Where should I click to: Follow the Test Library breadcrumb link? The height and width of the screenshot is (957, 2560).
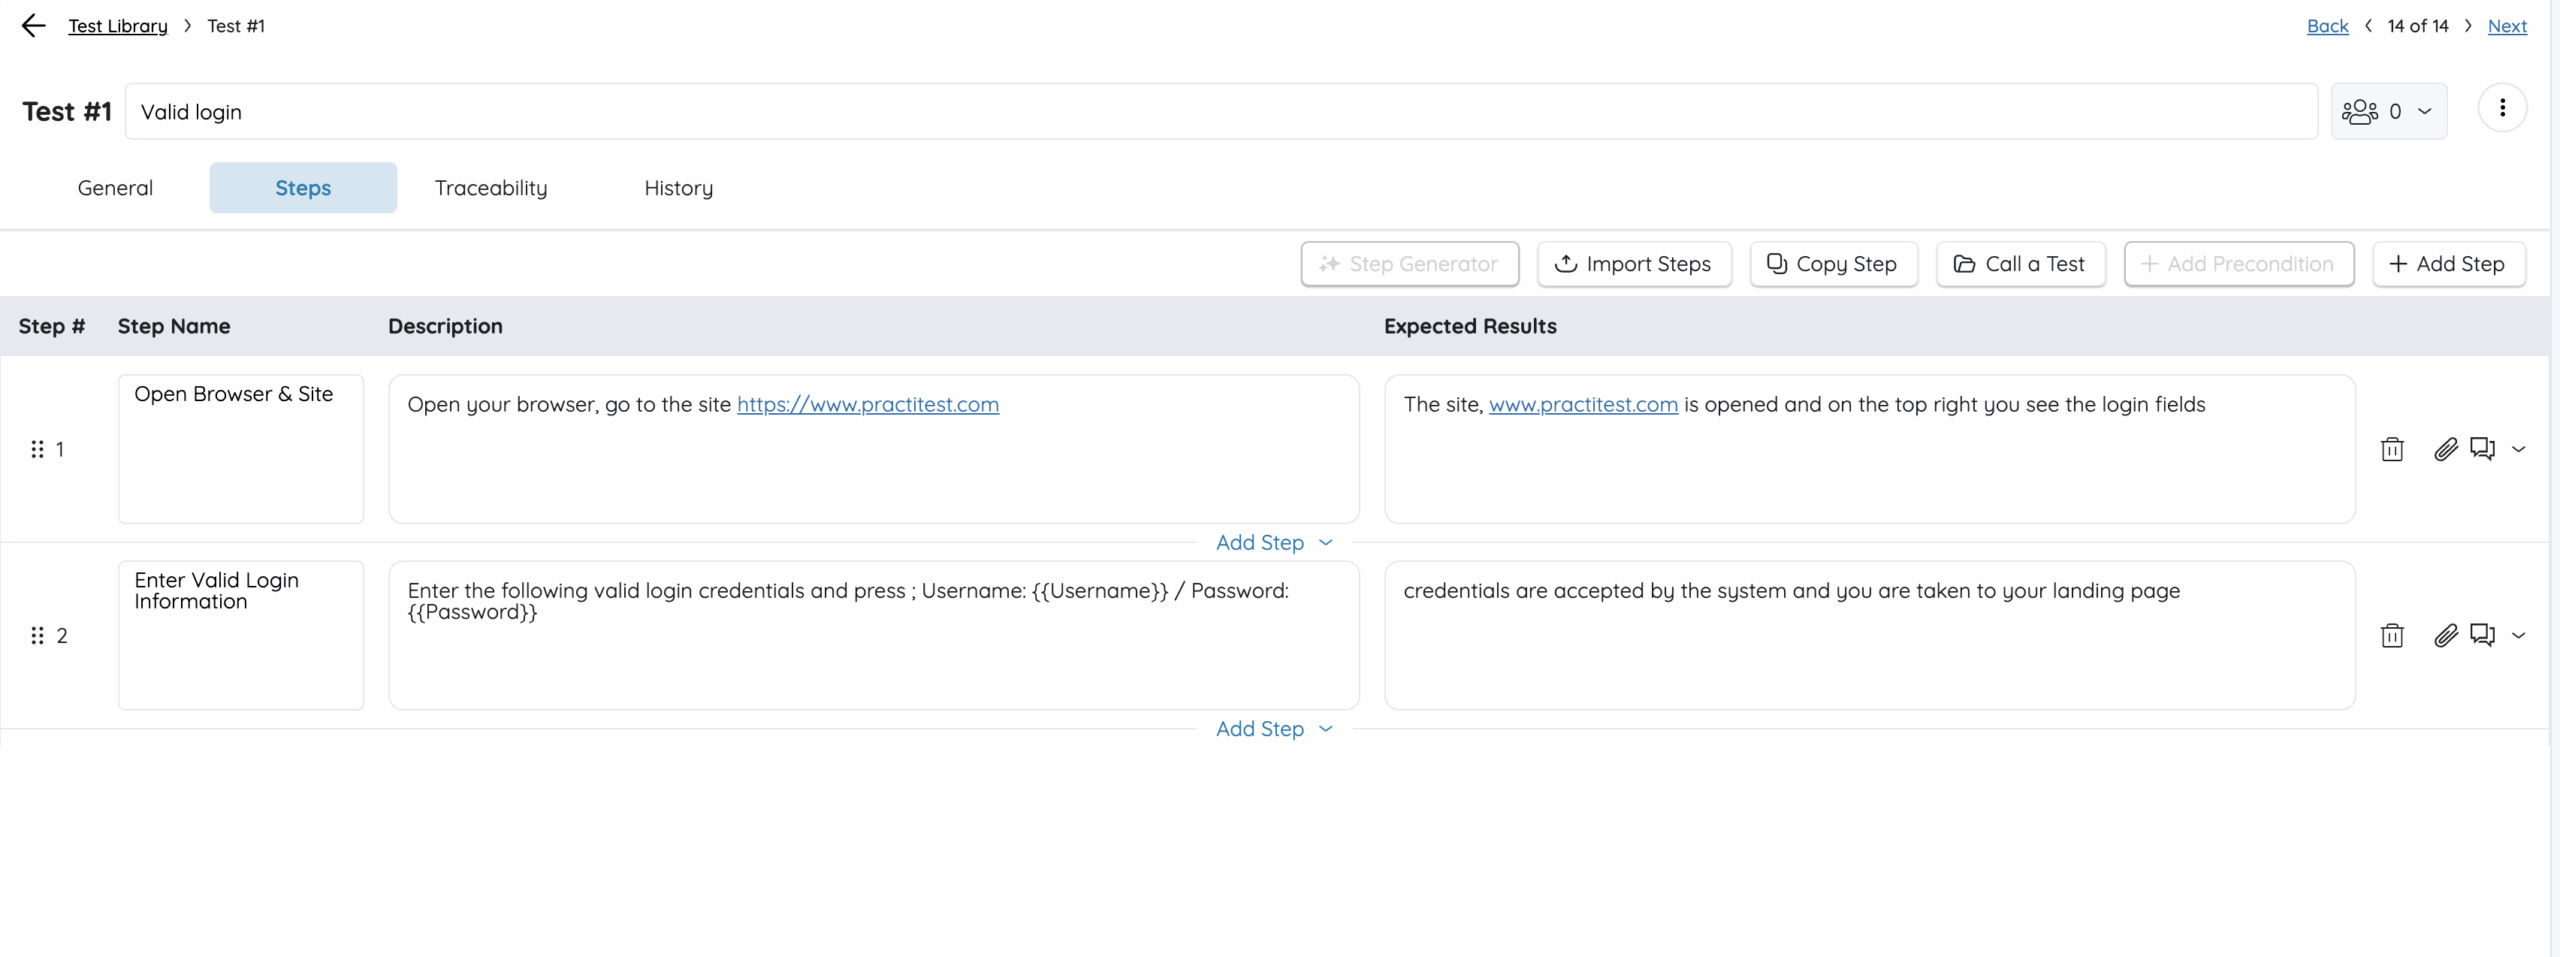tap(118, 26)
